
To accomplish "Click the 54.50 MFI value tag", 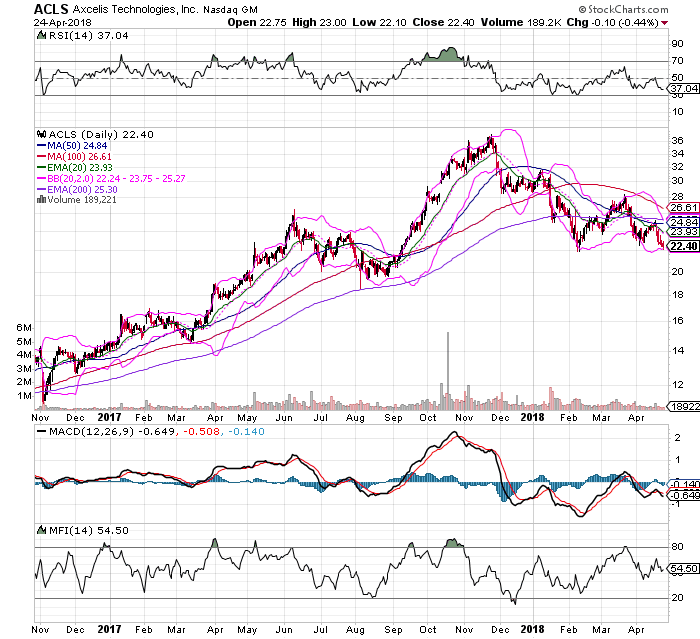I will 683,568.
